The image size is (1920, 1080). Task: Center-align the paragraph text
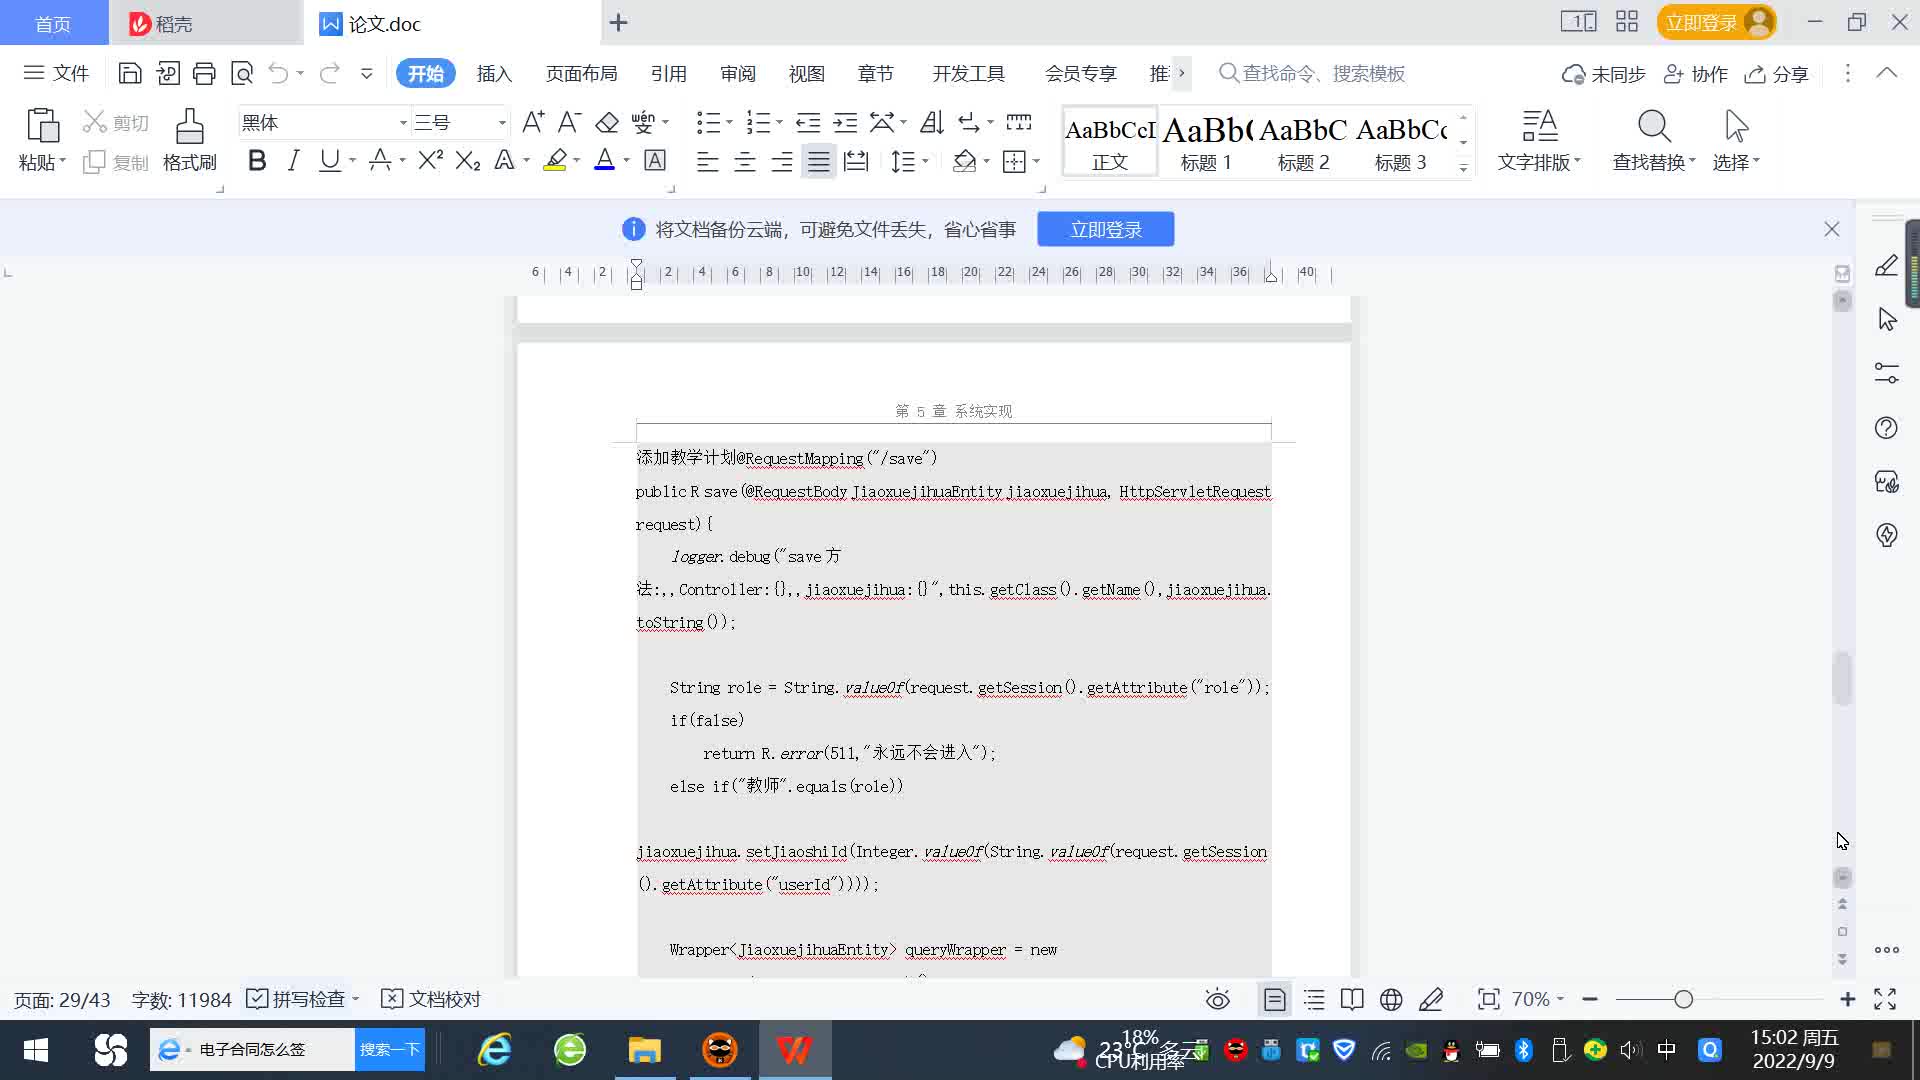coord(745,162)
